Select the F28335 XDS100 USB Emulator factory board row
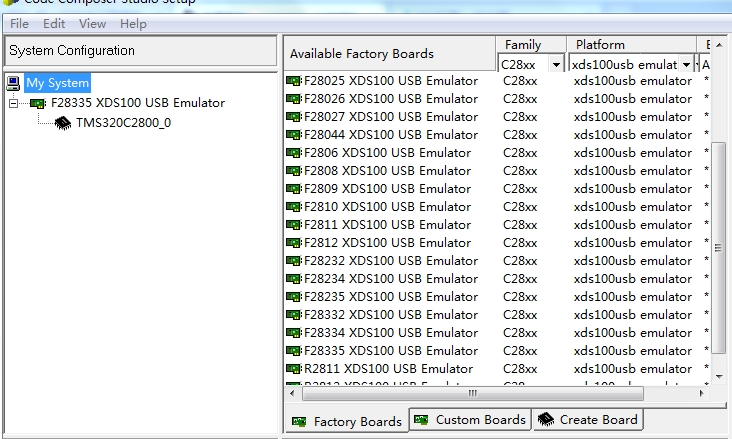Image resolution: width=732 pixels, height=439 pixels. (x=391, y=351)
